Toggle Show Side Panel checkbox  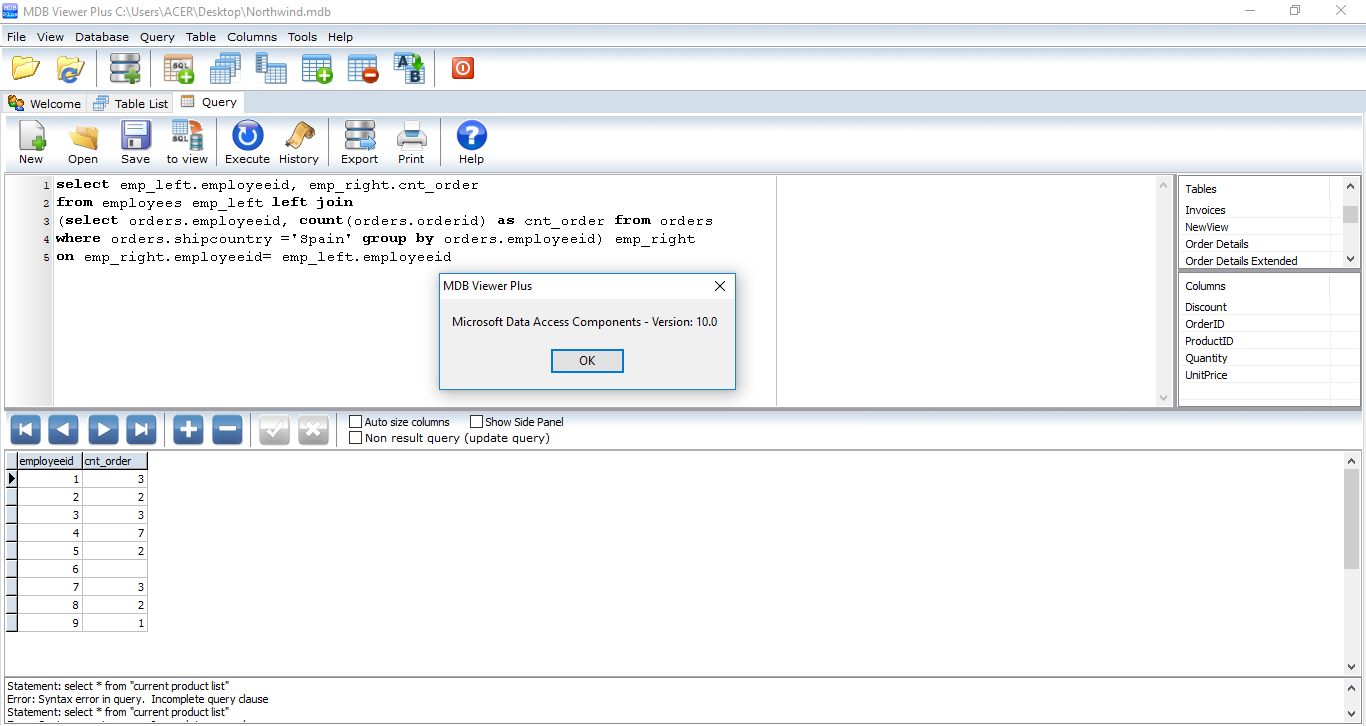click(x=476, y=422)
